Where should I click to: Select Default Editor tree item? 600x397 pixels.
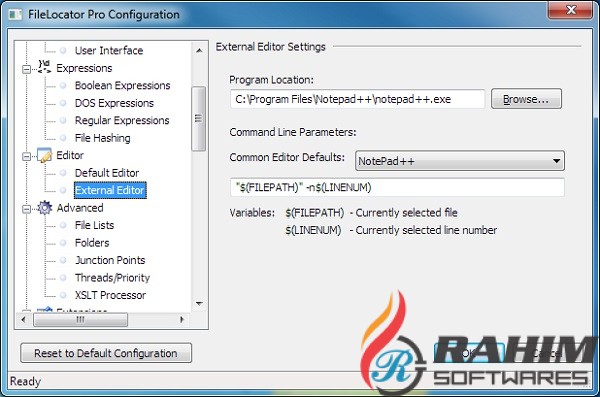point(107,173)
